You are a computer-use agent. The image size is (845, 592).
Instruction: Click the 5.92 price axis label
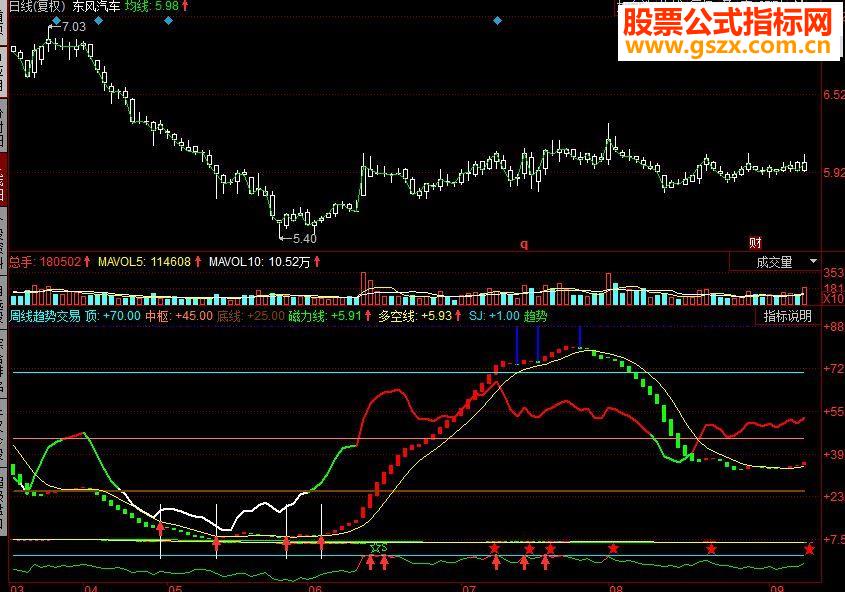coord(834,173)
